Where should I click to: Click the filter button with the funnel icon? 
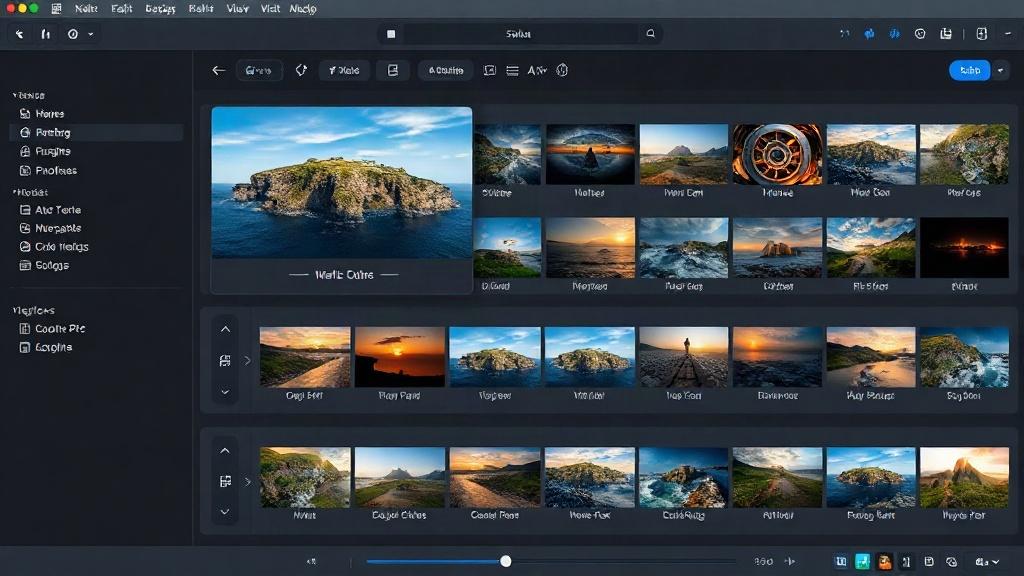pos(344,71)
